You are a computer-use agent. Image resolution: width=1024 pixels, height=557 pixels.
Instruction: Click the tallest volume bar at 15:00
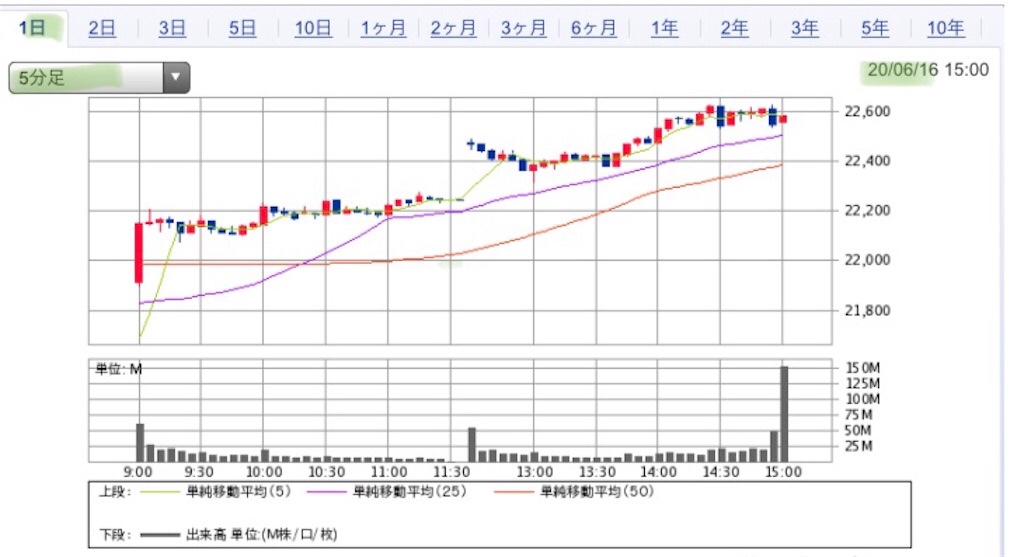point(784,414)
